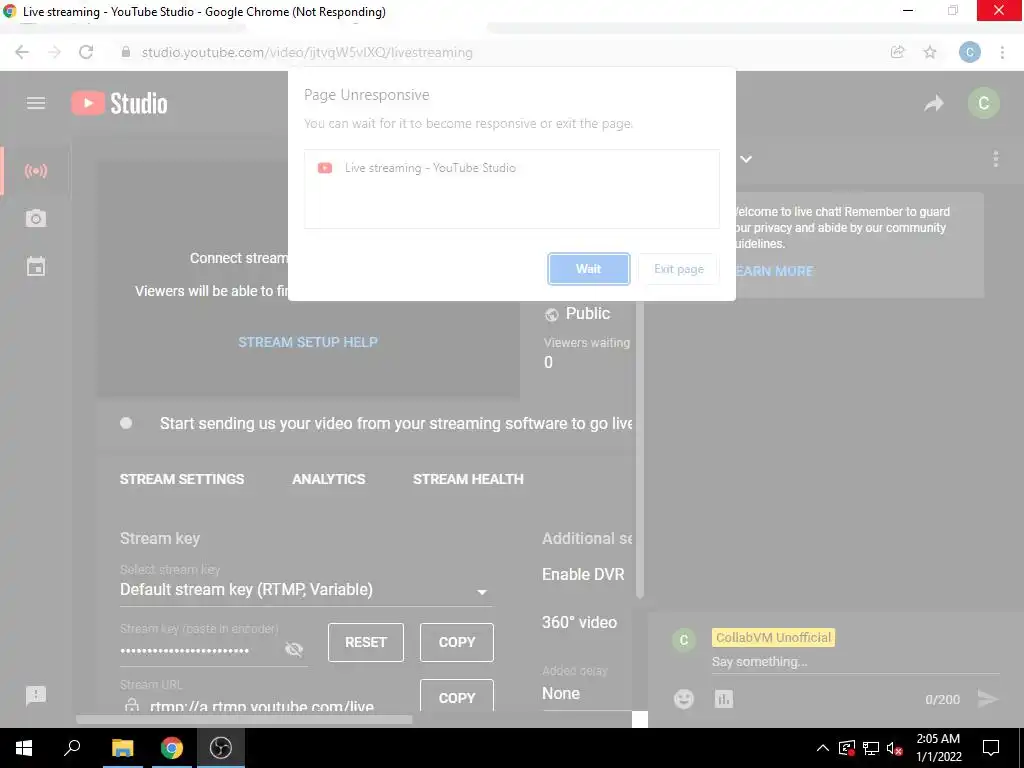The height and width of the screenshot is (768, 1024).
Task: Click the taskbar clock showing 2:05 AM
Action: [x=938, y=748]
